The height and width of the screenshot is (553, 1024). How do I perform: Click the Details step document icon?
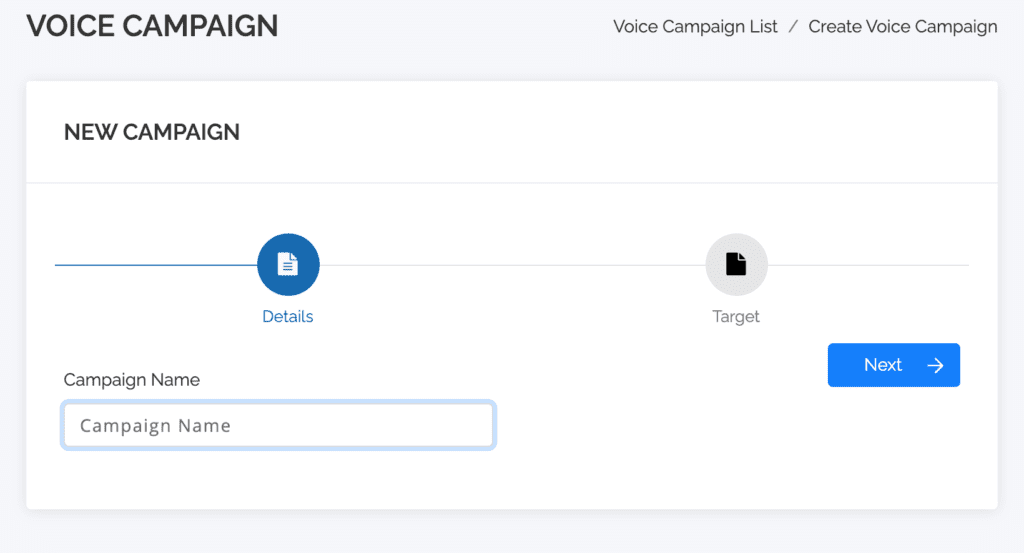tap(288, 264)
